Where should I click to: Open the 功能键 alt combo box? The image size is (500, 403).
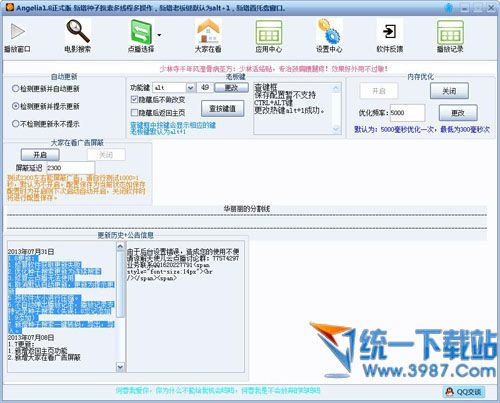pyautogui.click(x=173, y=88)
